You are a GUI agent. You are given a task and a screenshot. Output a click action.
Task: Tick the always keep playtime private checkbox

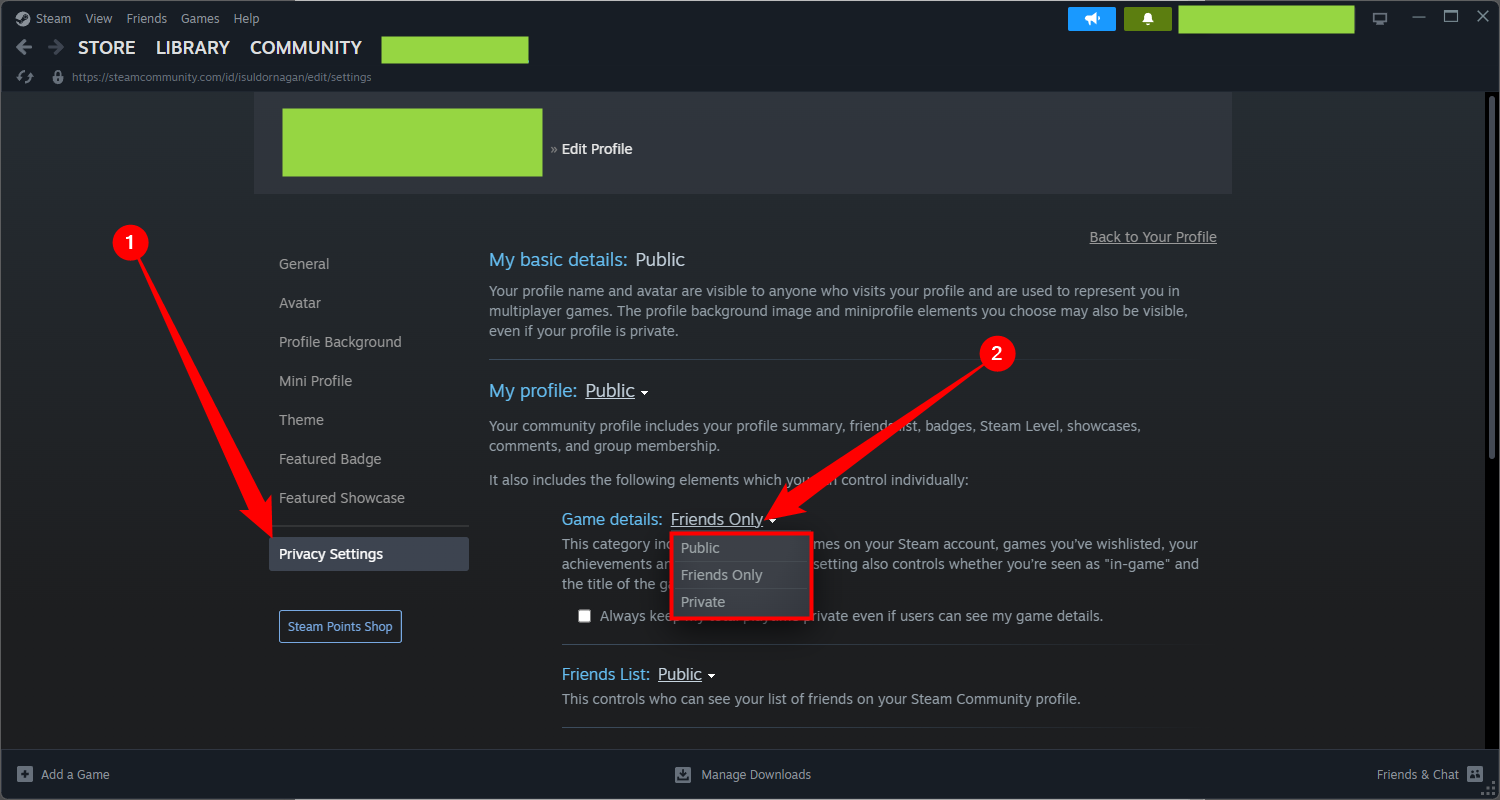(x=585, y=616)
